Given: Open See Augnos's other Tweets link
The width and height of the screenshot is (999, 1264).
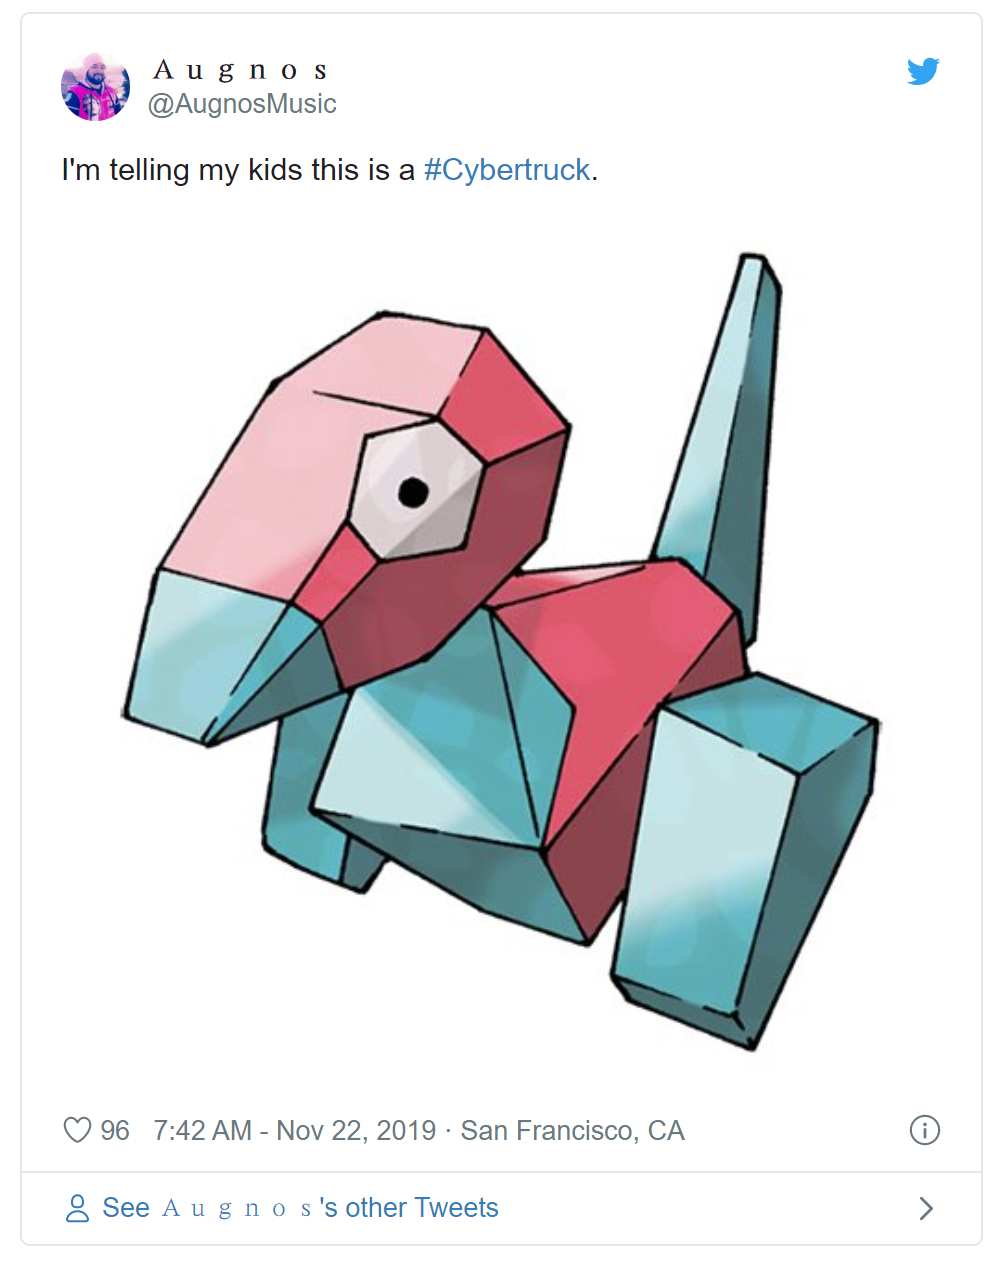Looking at the screenshot, I should coord(300,1208).
